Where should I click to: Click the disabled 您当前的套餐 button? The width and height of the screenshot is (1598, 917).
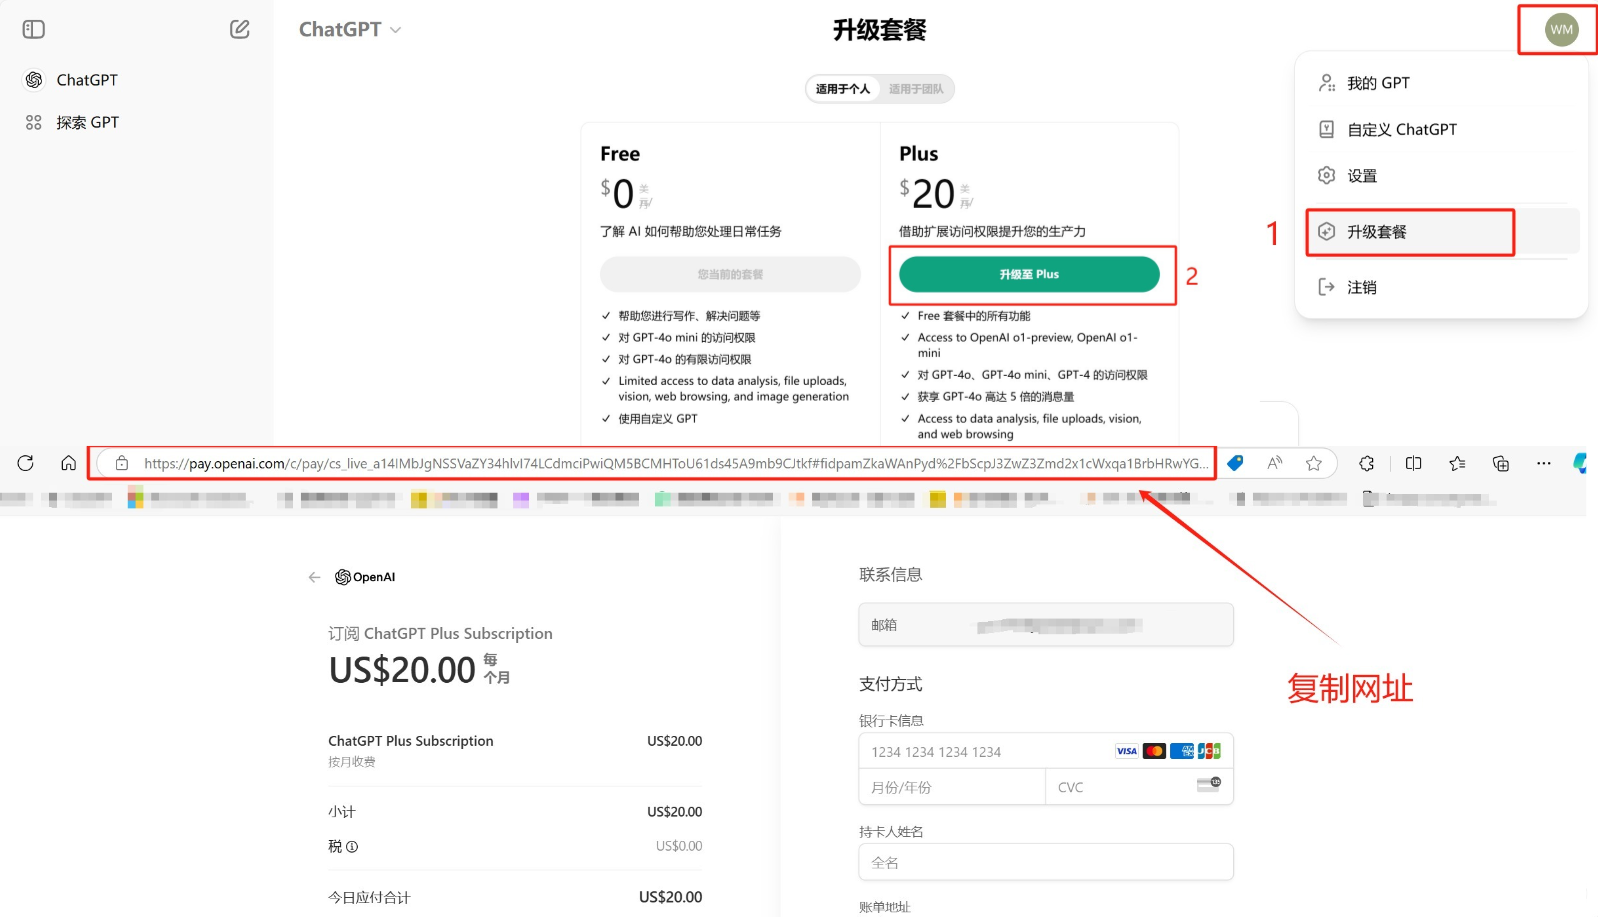(x=730, y=274)
